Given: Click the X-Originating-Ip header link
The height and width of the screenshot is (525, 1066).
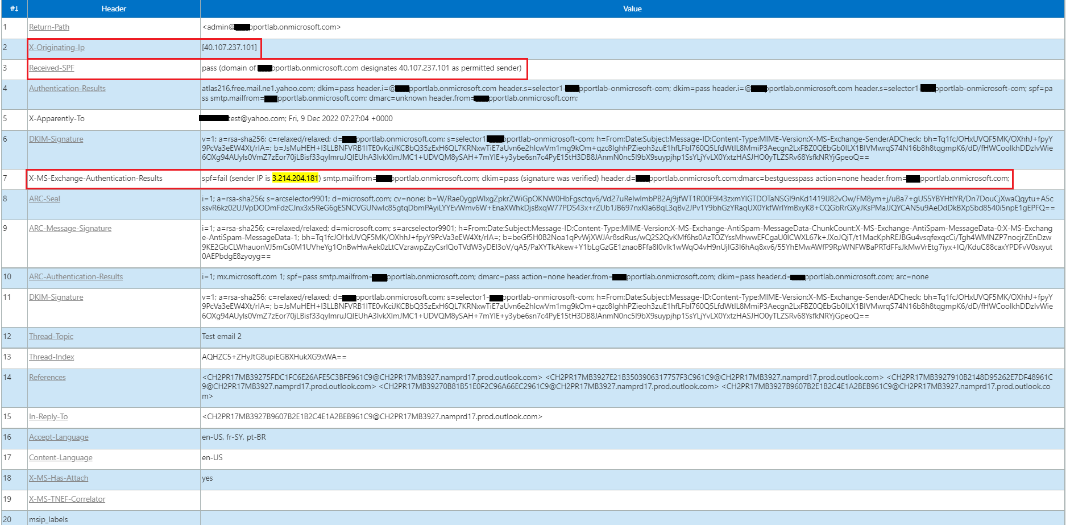Looking at the screenshot, I should coord(56,48).
